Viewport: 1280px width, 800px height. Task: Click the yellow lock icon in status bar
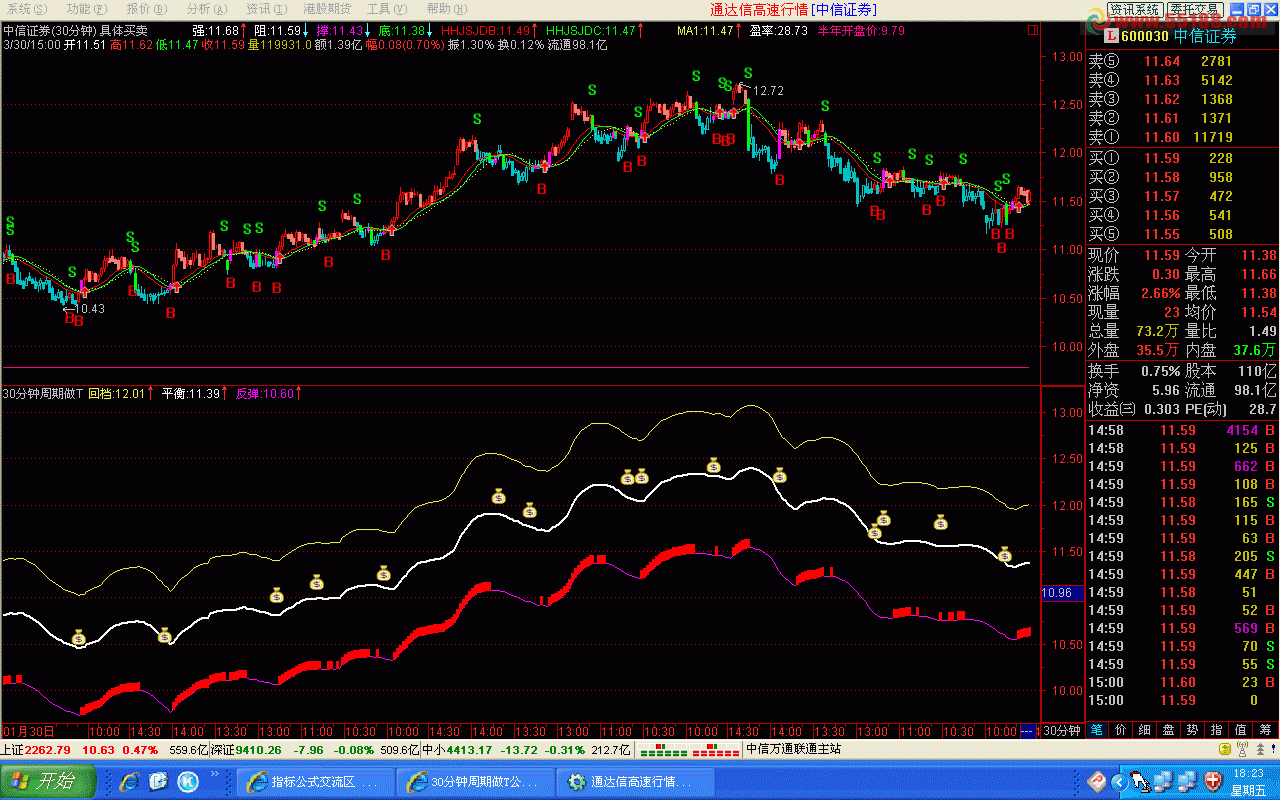(x=1224, y=750)
